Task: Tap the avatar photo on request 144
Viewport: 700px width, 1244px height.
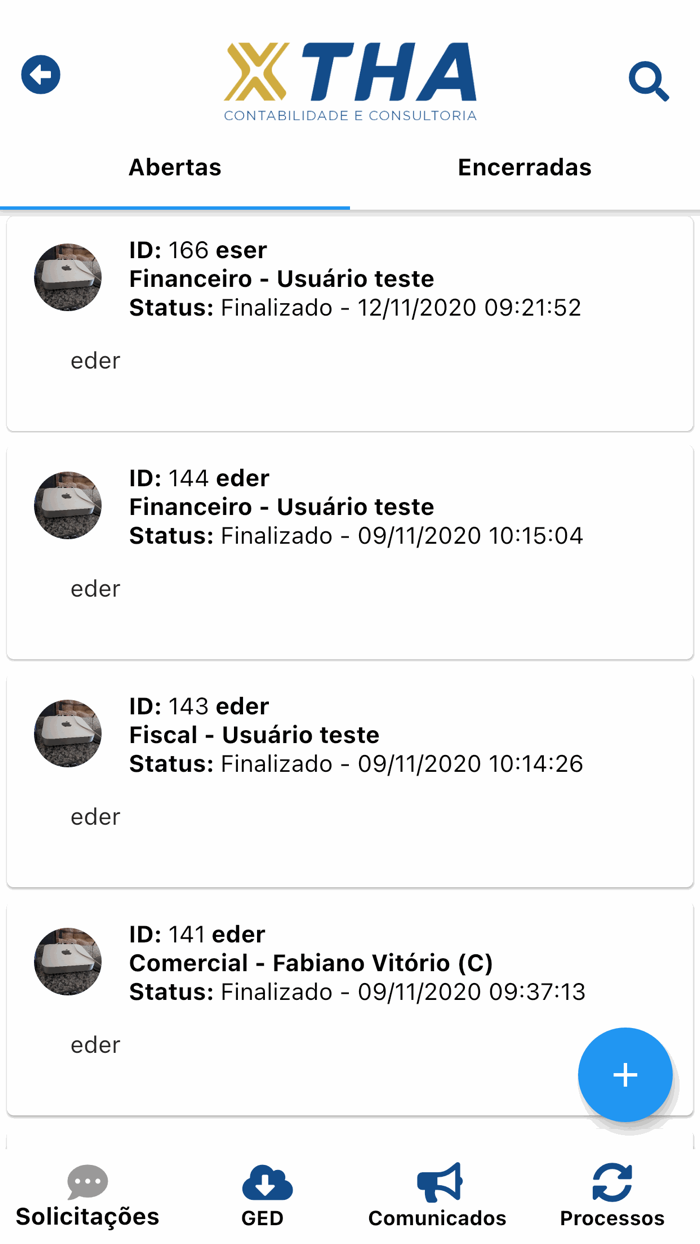Action: tap(67, 505)
